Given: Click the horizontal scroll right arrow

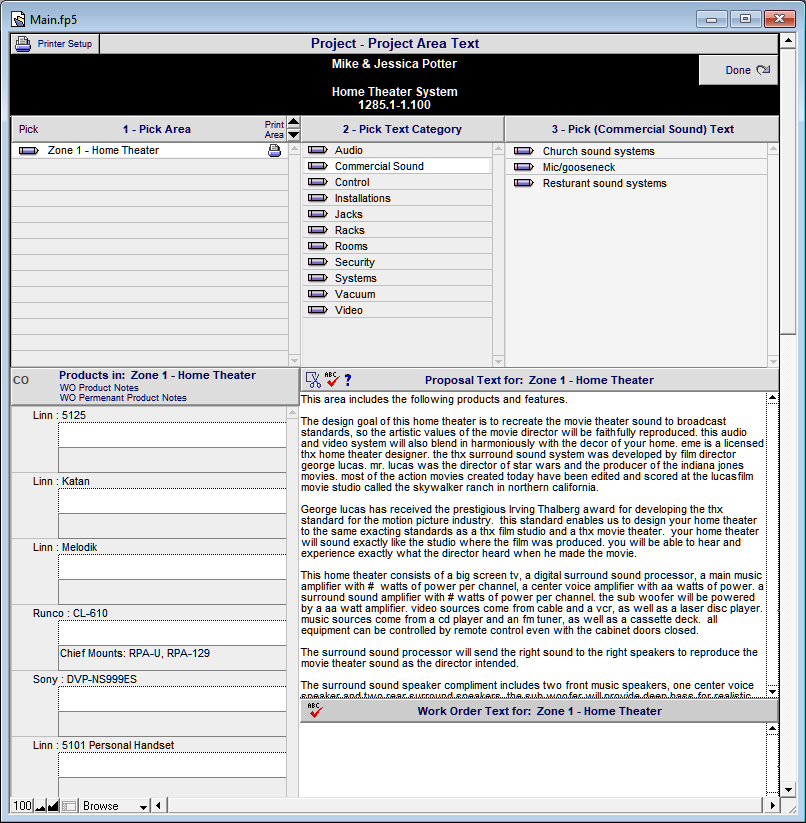Looking at the screenshot, I should [771, 805].
